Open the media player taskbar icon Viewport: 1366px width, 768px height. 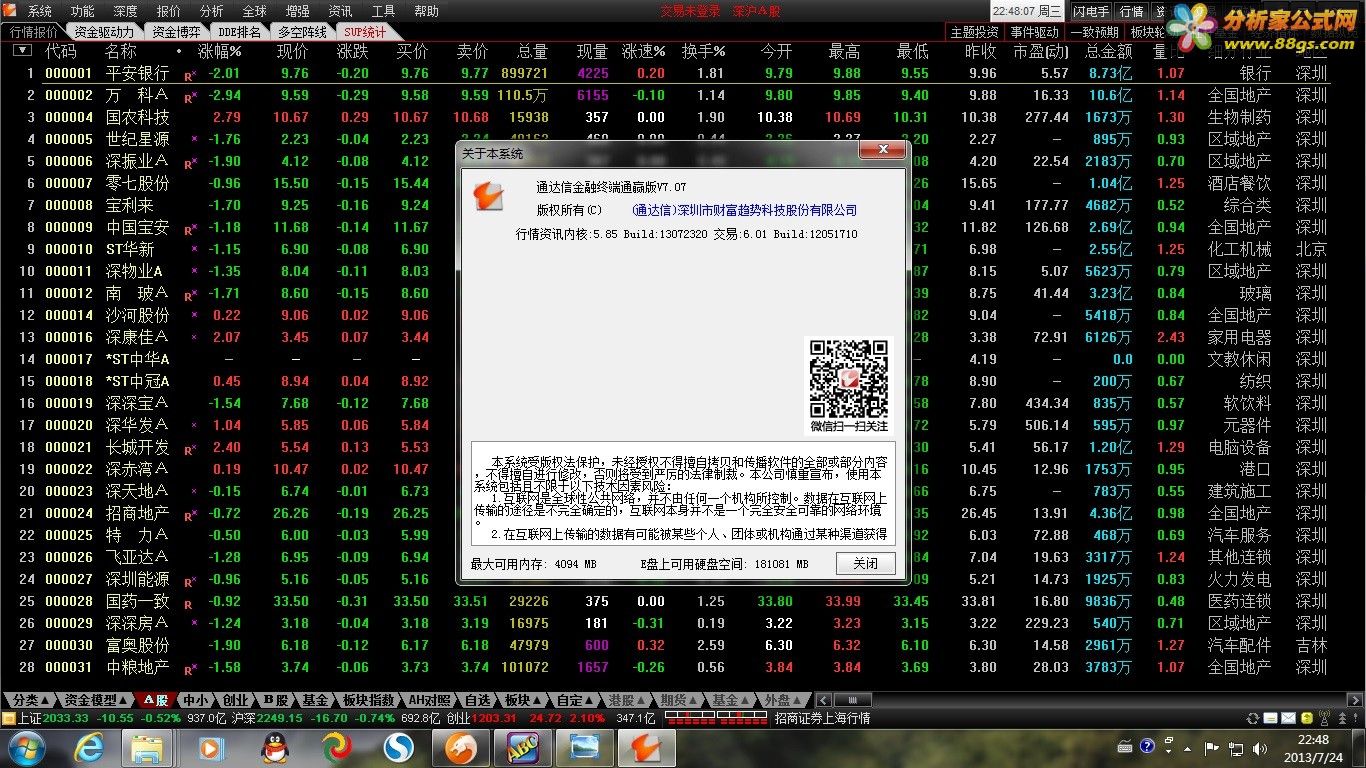click(211, 748)
